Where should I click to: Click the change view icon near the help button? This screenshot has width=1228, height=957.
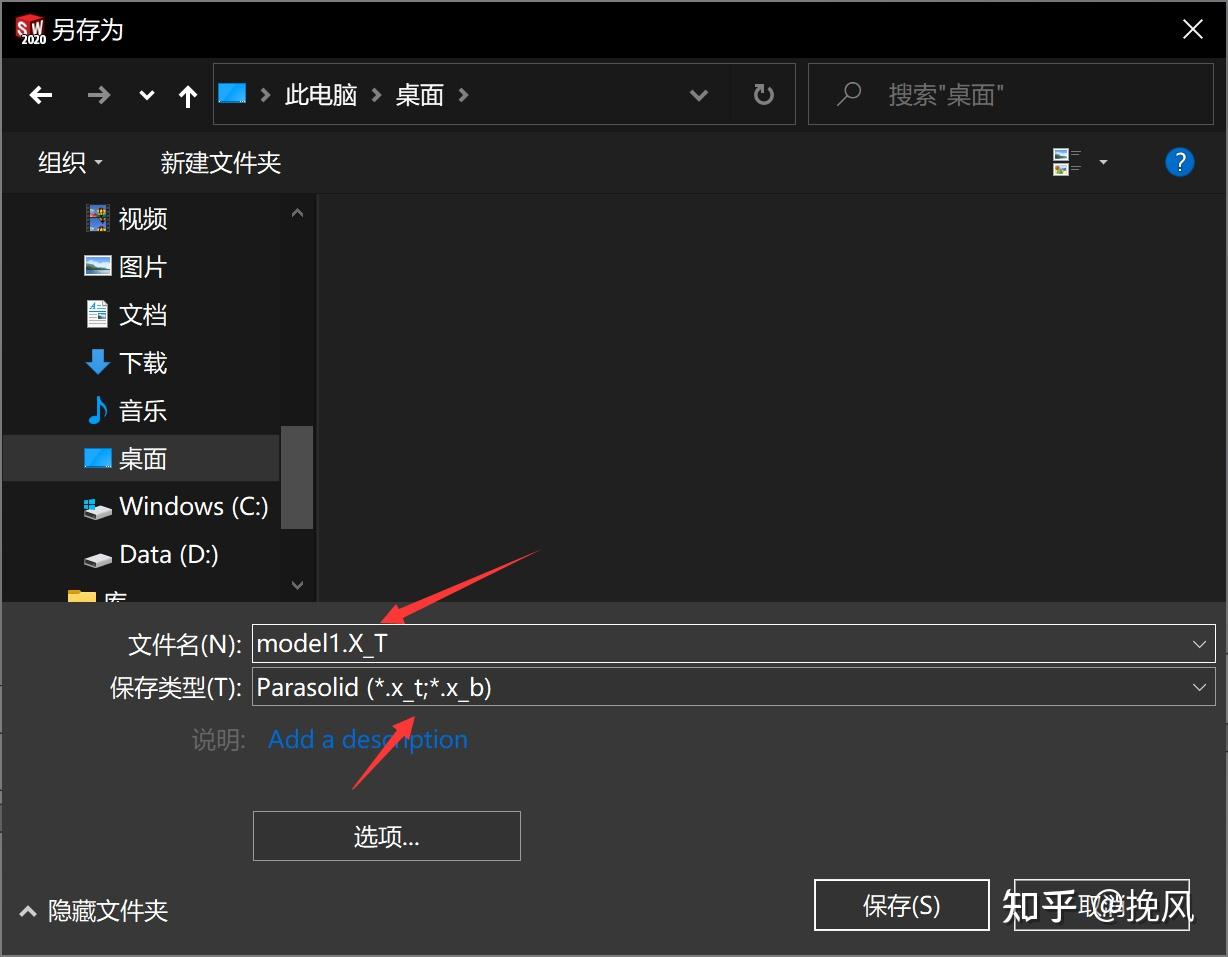point(1066,161)
